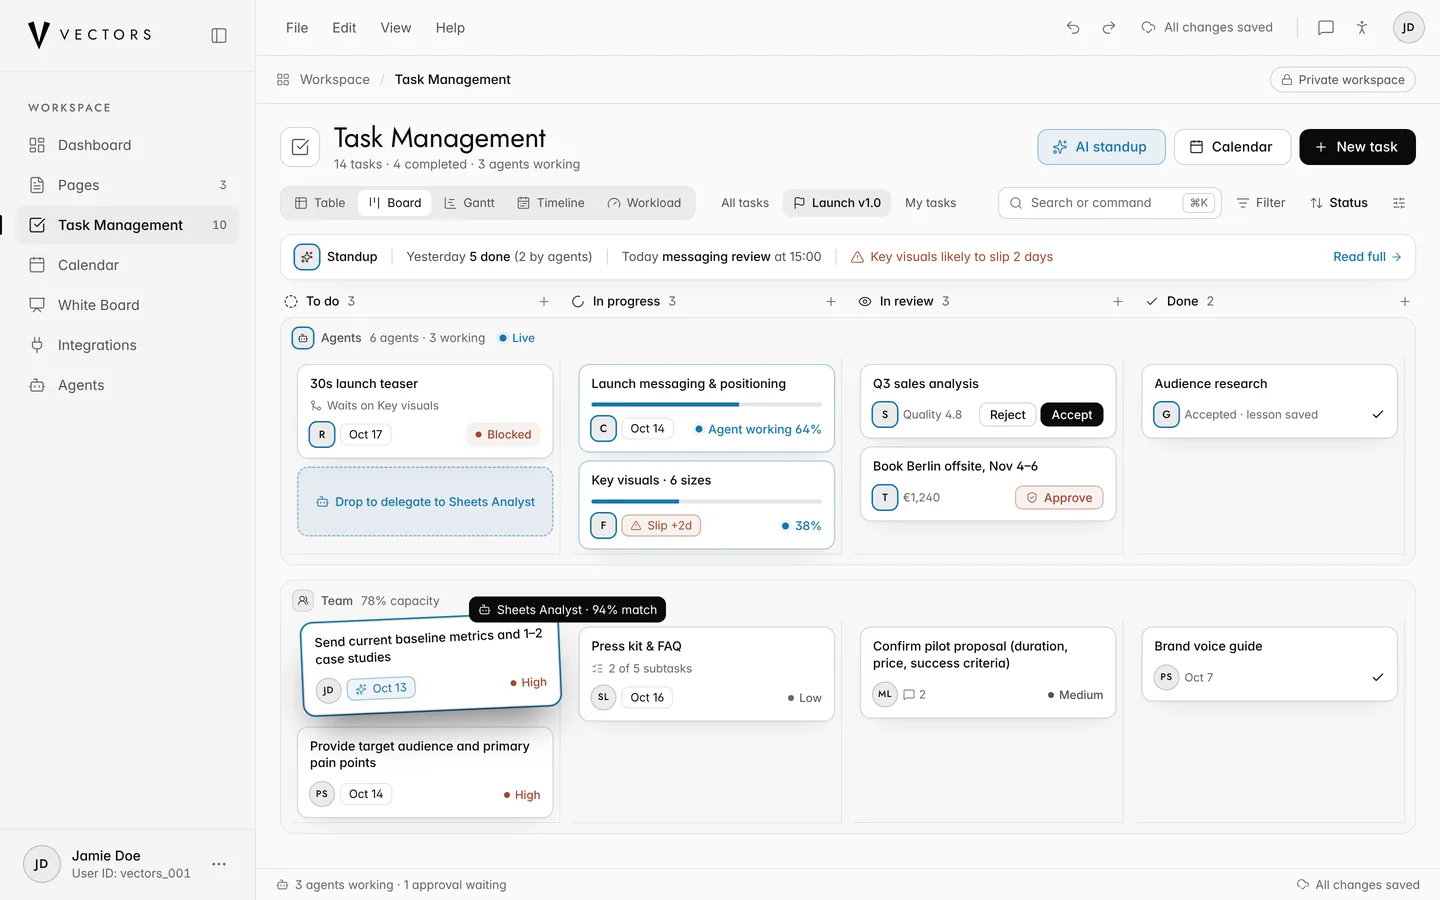Toggle done checkmark on Brand voice guide

click(x=1378, y=678)
